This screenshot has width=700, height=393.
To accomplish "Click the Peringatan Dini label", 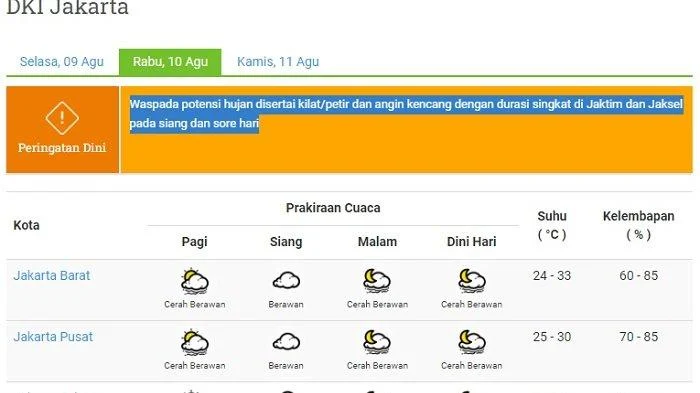I will click(62, 148).
